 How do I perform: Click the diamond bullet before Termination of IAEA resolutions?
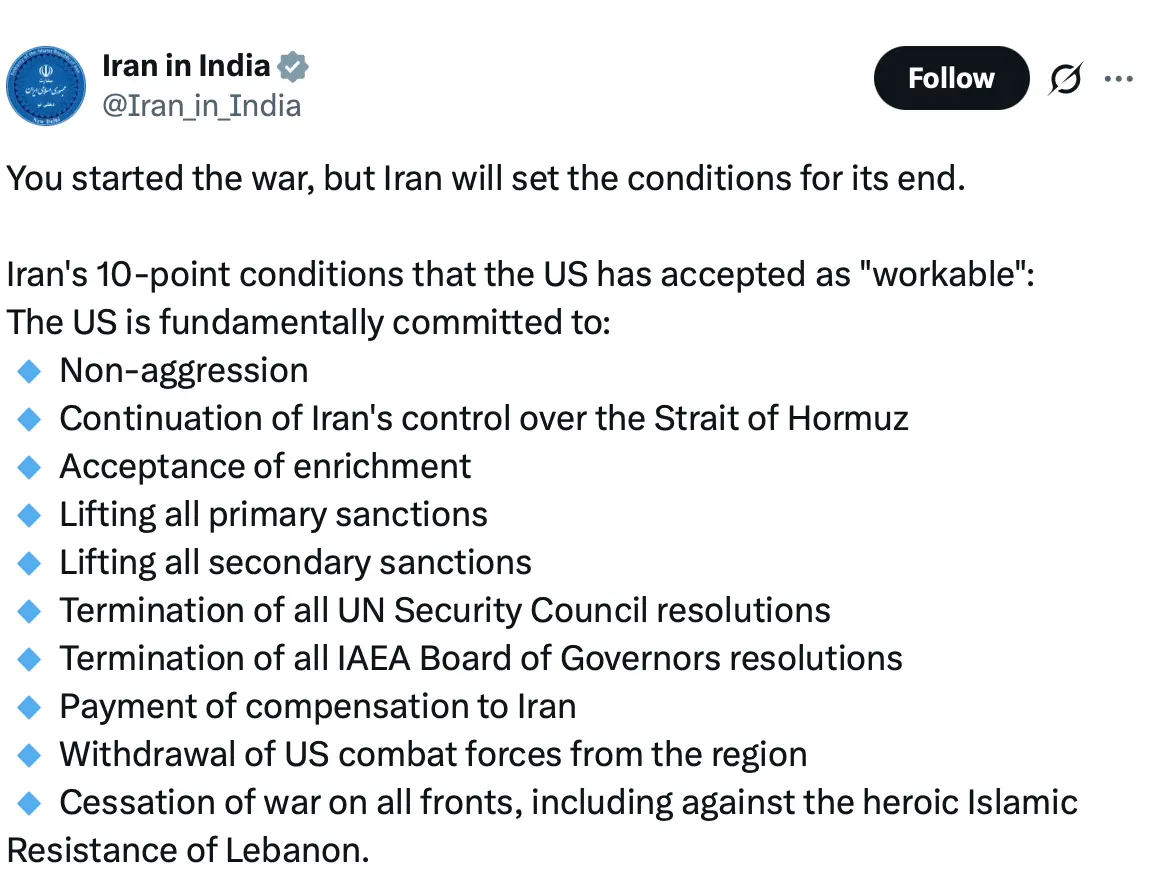point(28,658)
